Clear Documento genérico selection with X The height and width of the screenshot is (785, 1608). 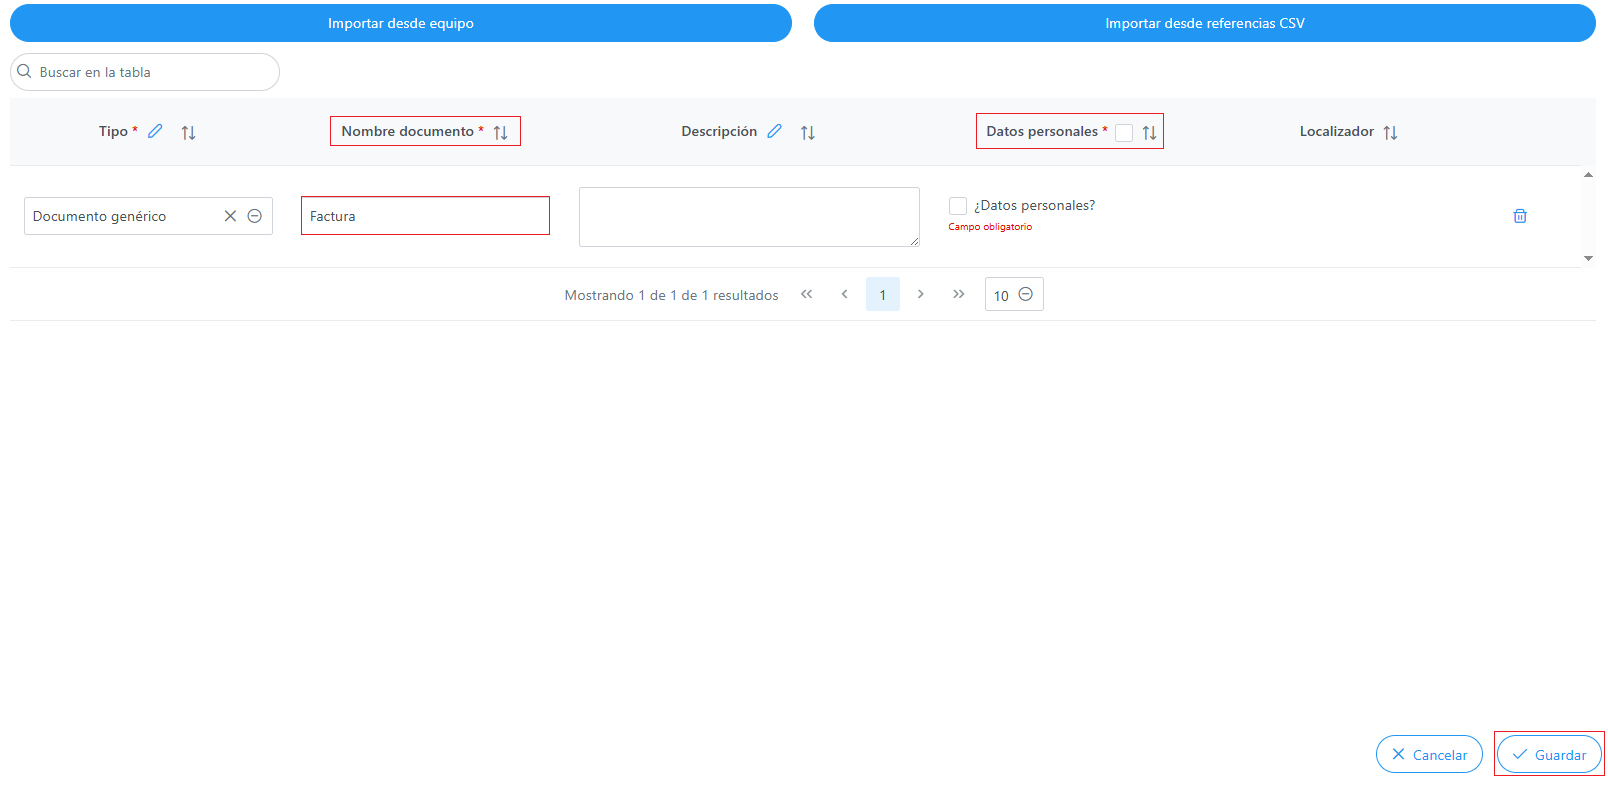[x=230, y=216]
